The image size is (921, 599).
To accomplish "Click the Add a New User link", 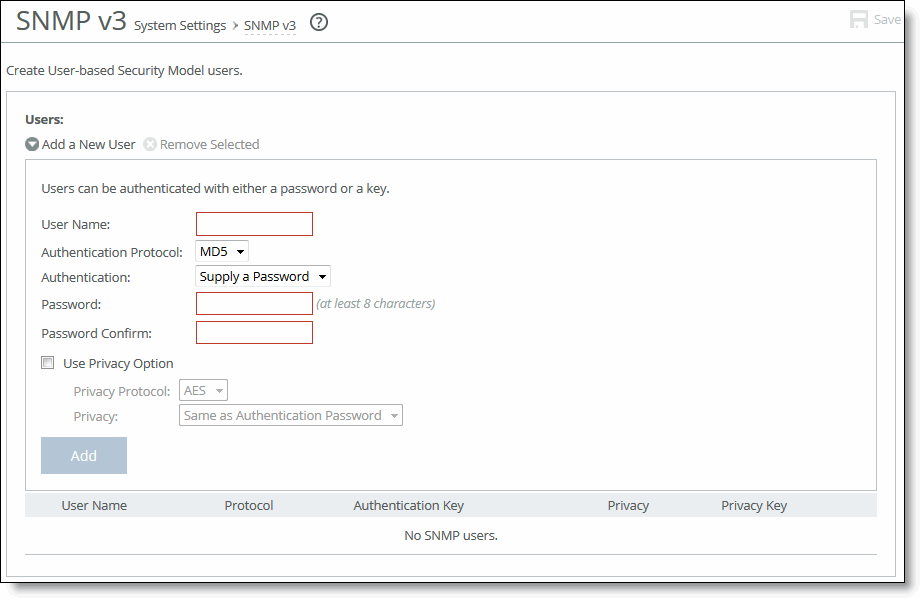I will point(88,144).
